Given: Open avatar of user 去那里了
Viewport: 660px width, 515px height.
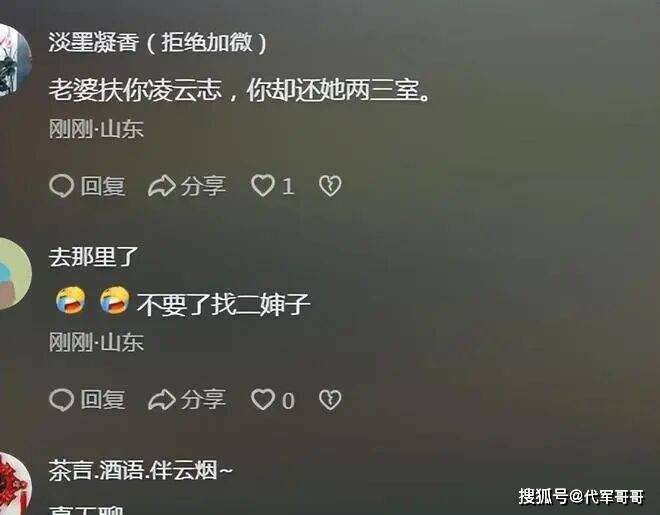Looking at the screenshot, I should [15, 273].
